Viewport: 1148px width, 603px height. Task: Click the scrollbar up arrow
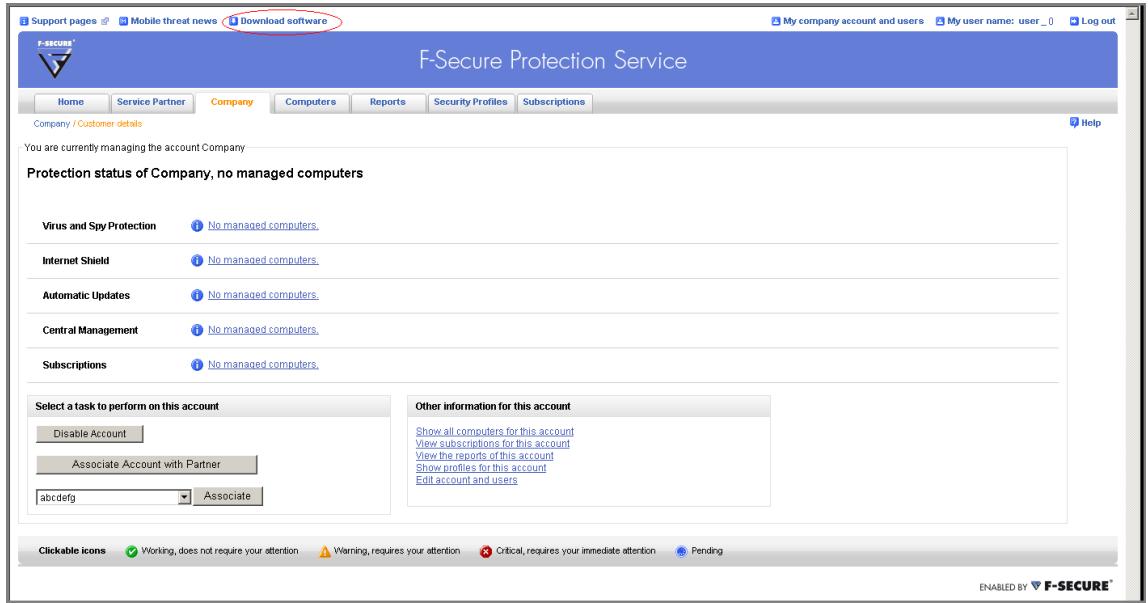coord(1133,14)
